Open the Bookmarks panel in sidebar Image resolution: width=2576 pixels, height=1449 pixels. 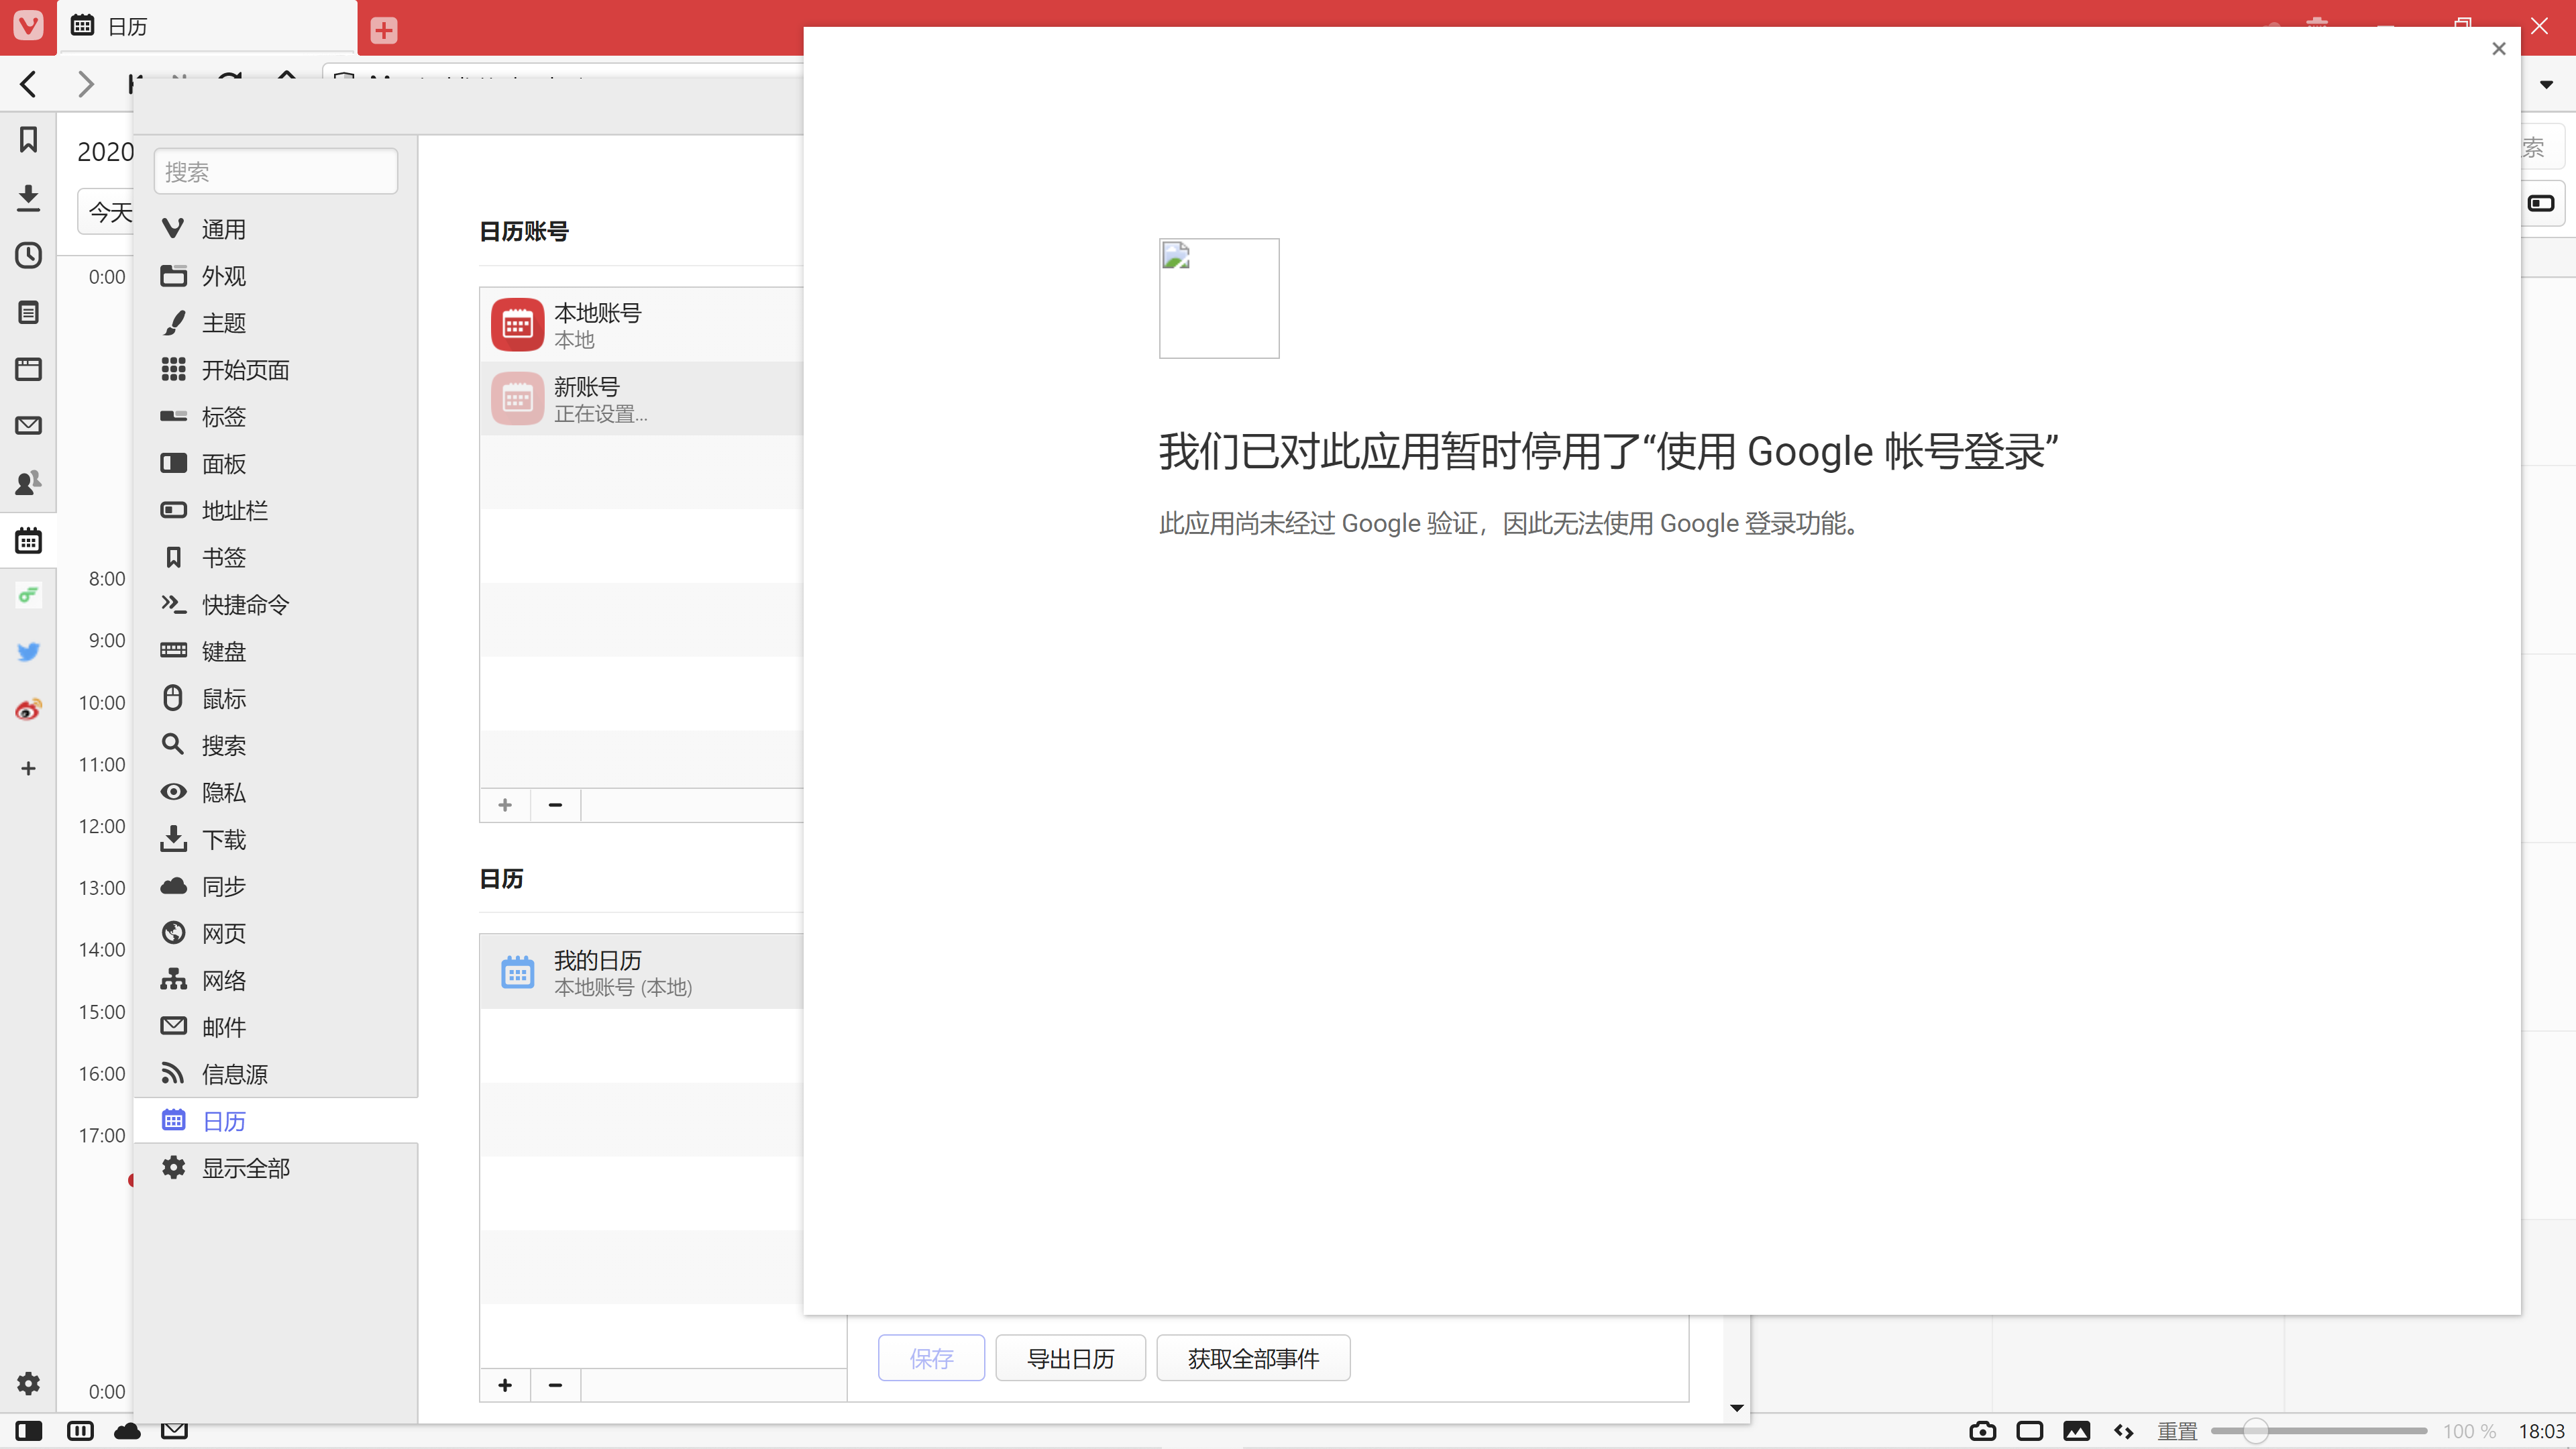28,140
